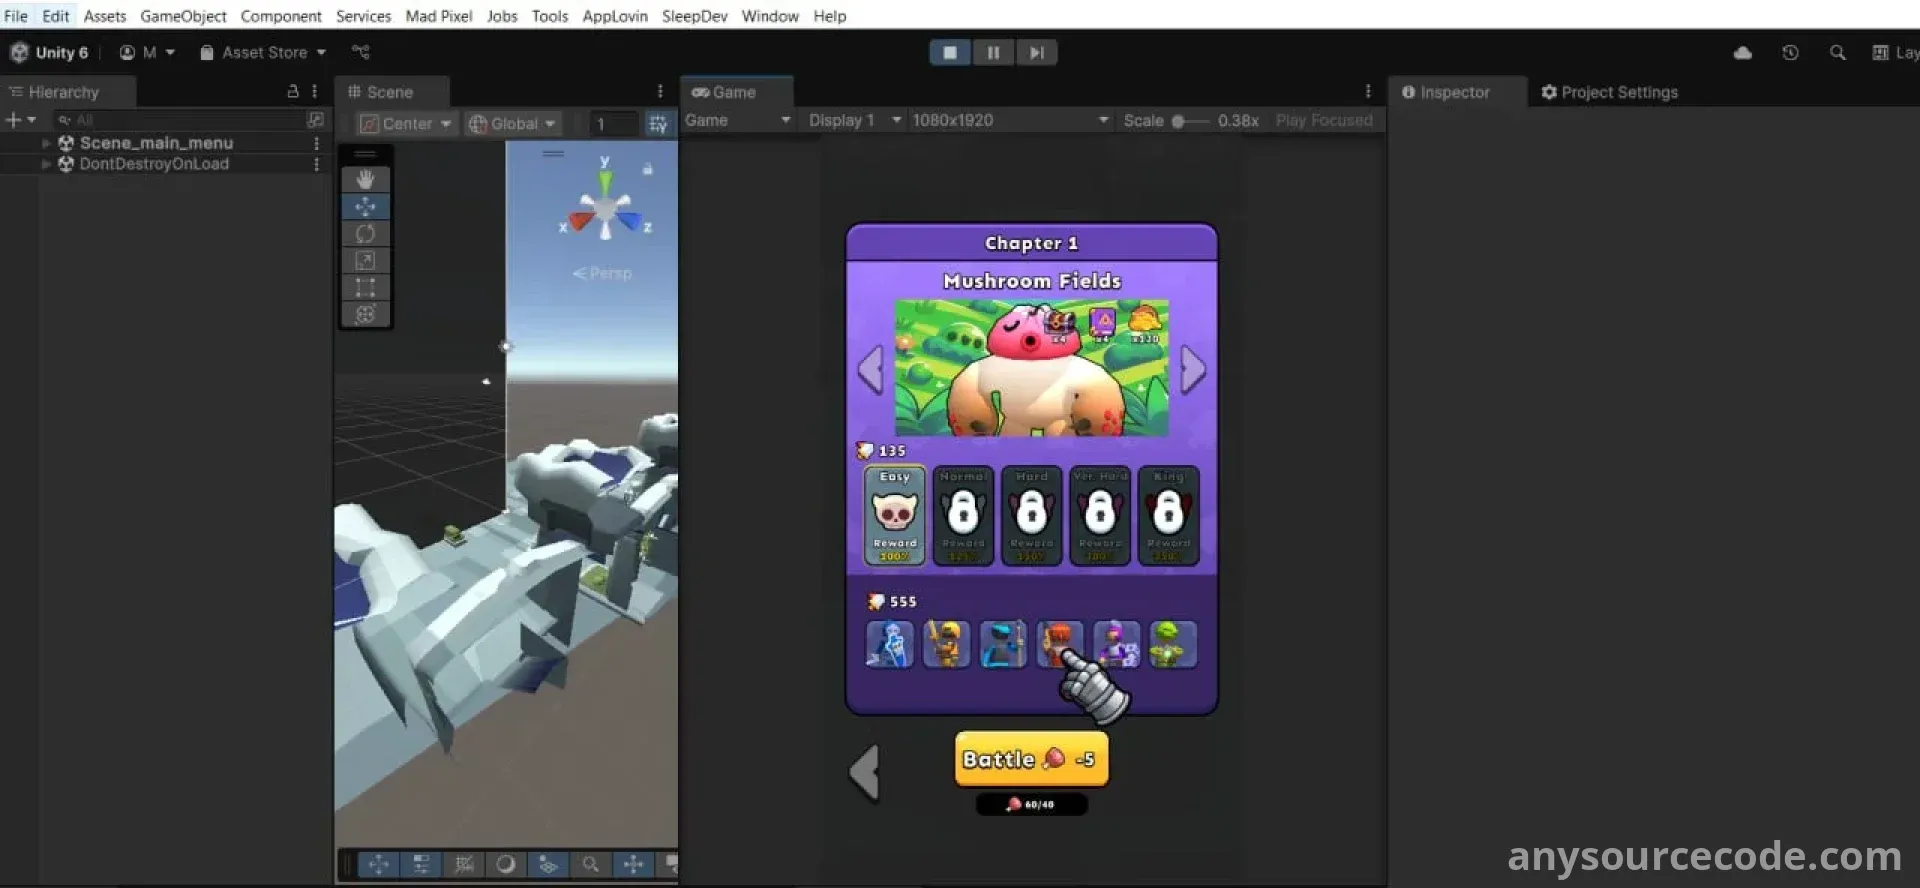
Task: Click the Easy difficulty card
Action: pyautogui.click(x=894, y=515)
